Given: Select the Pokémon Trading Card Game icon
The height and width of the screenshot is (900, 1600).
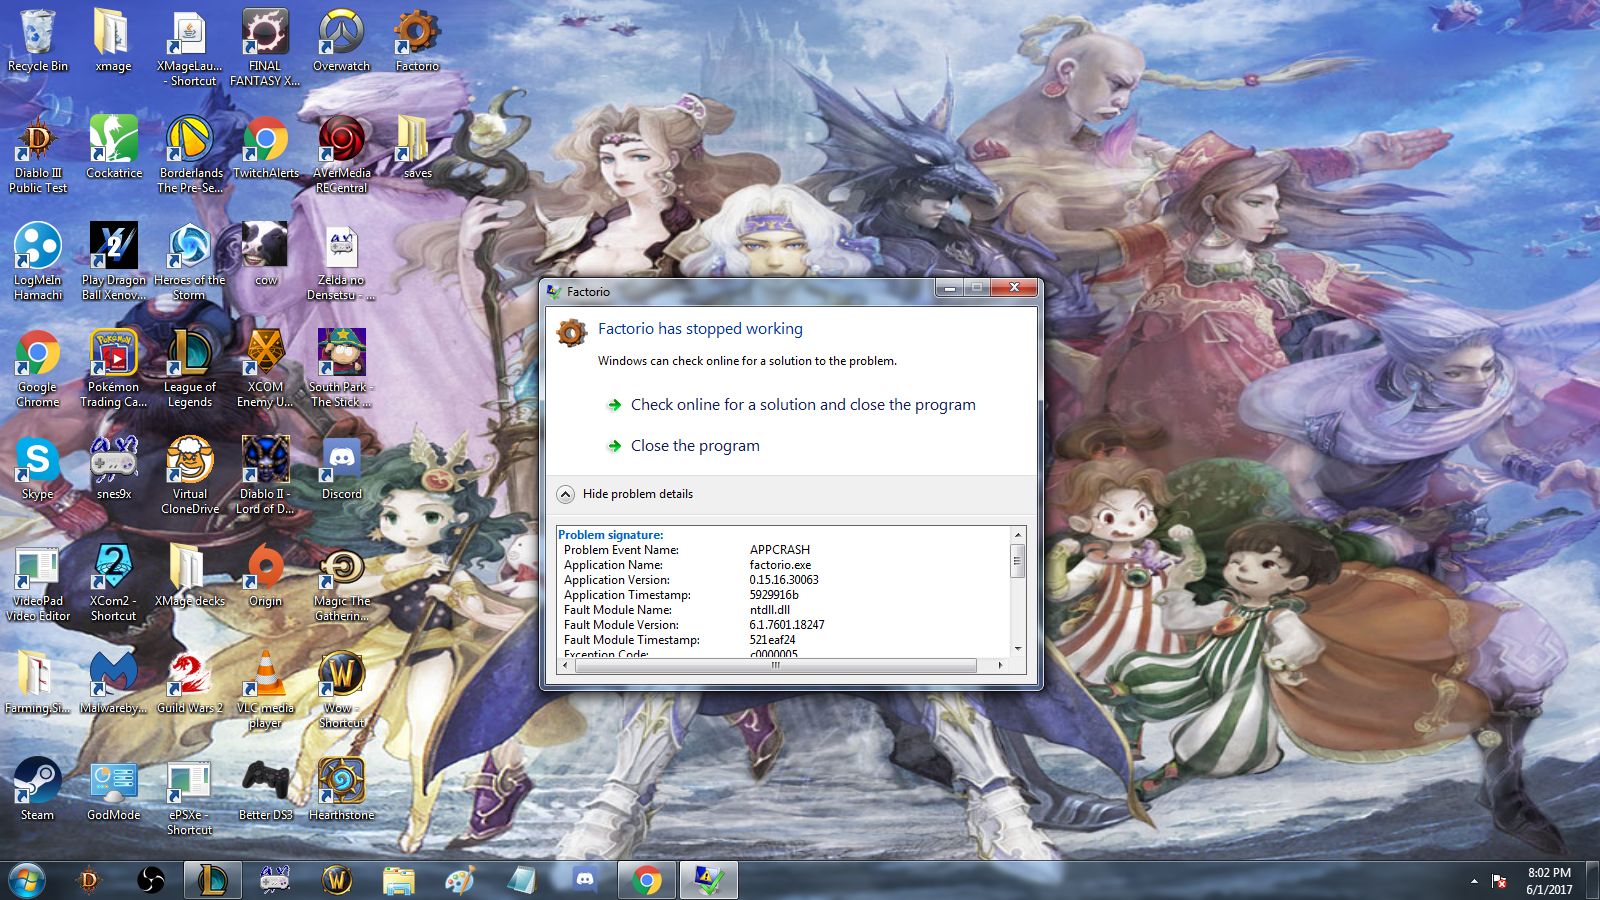Looking at the screenshot, I should click(114, 368).
